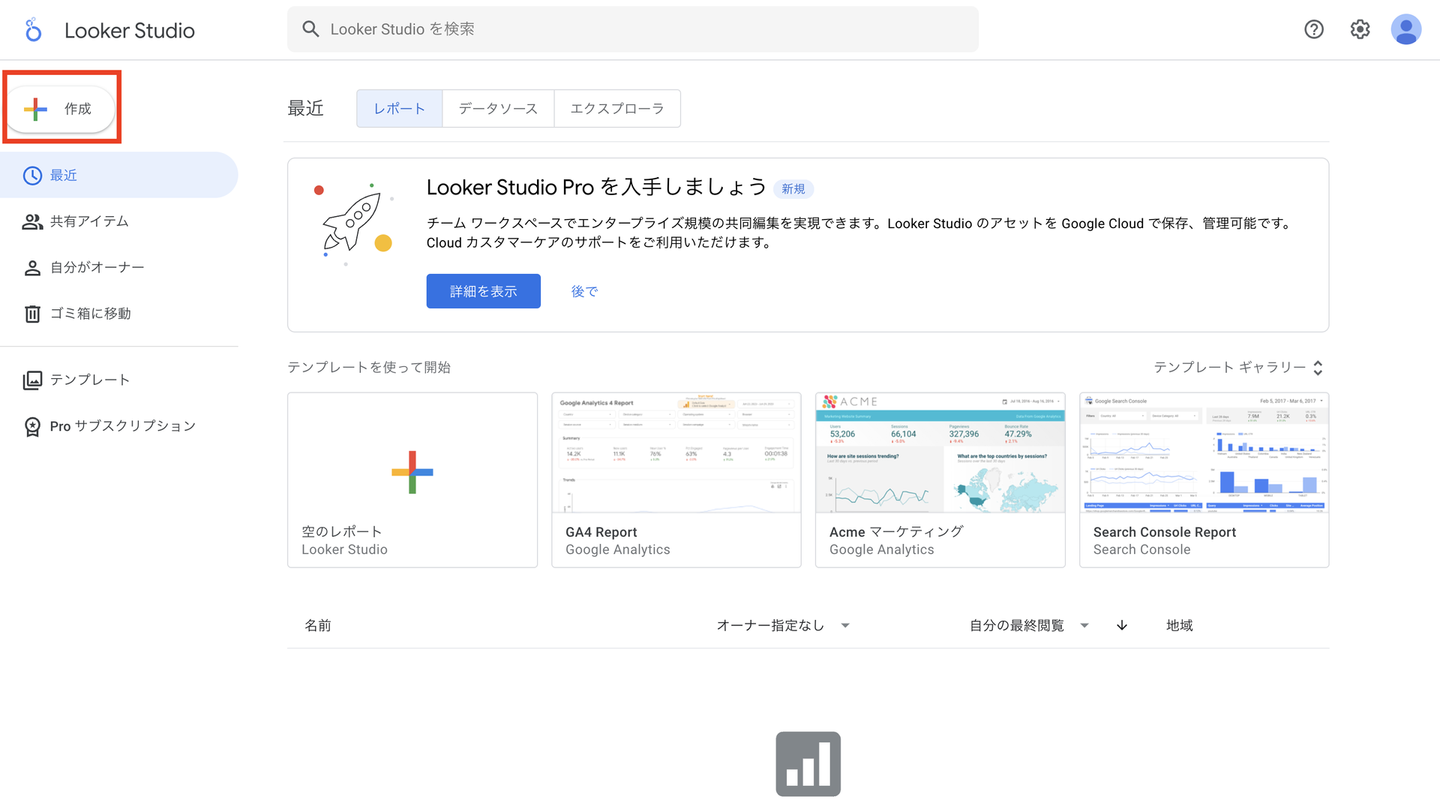Open the オーナー指定なし dropdown
The height and width of the screenshot is (812, 1440).
click(784, 626)
